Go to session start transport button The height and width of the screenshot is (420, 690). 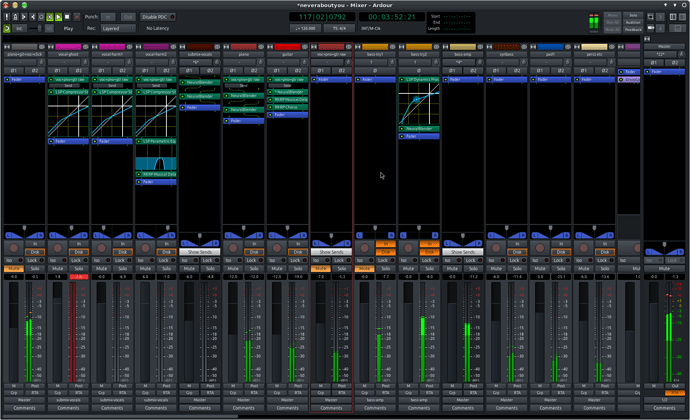(x=24, y=17)
